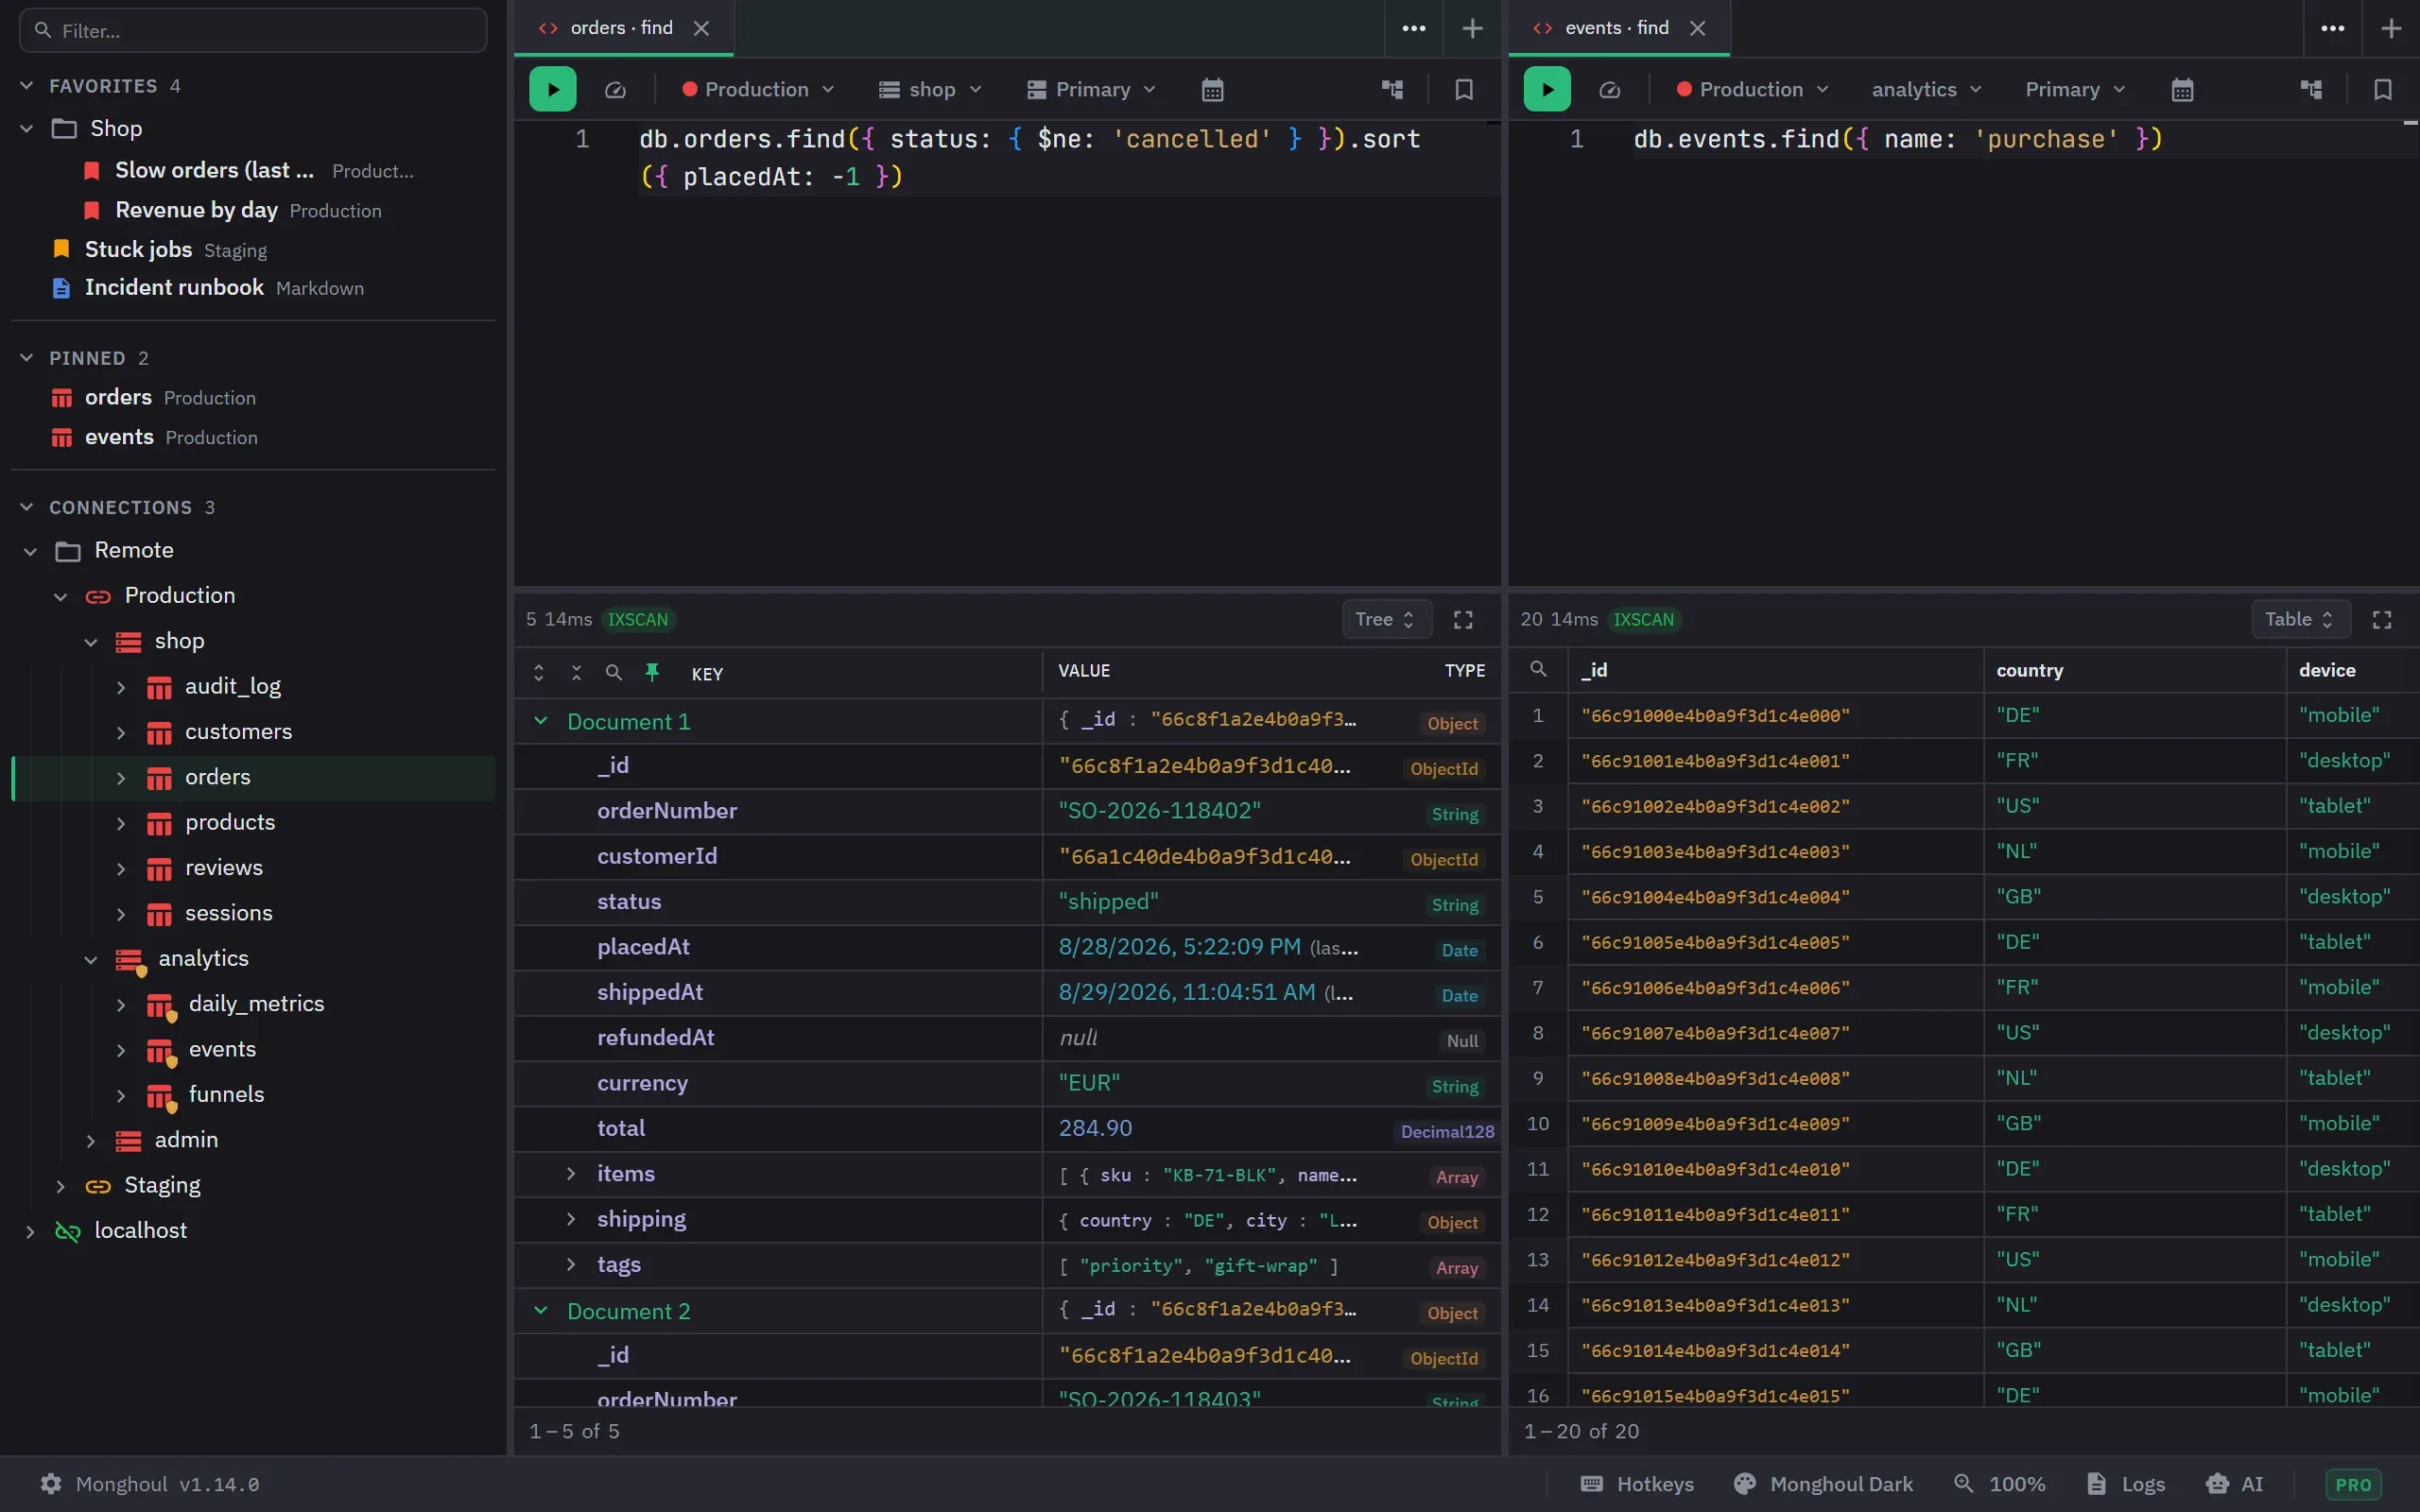Open Logs from status bar
The height and width of the screenshot is (1512, 2420).
click(x=2126, y=1484)
